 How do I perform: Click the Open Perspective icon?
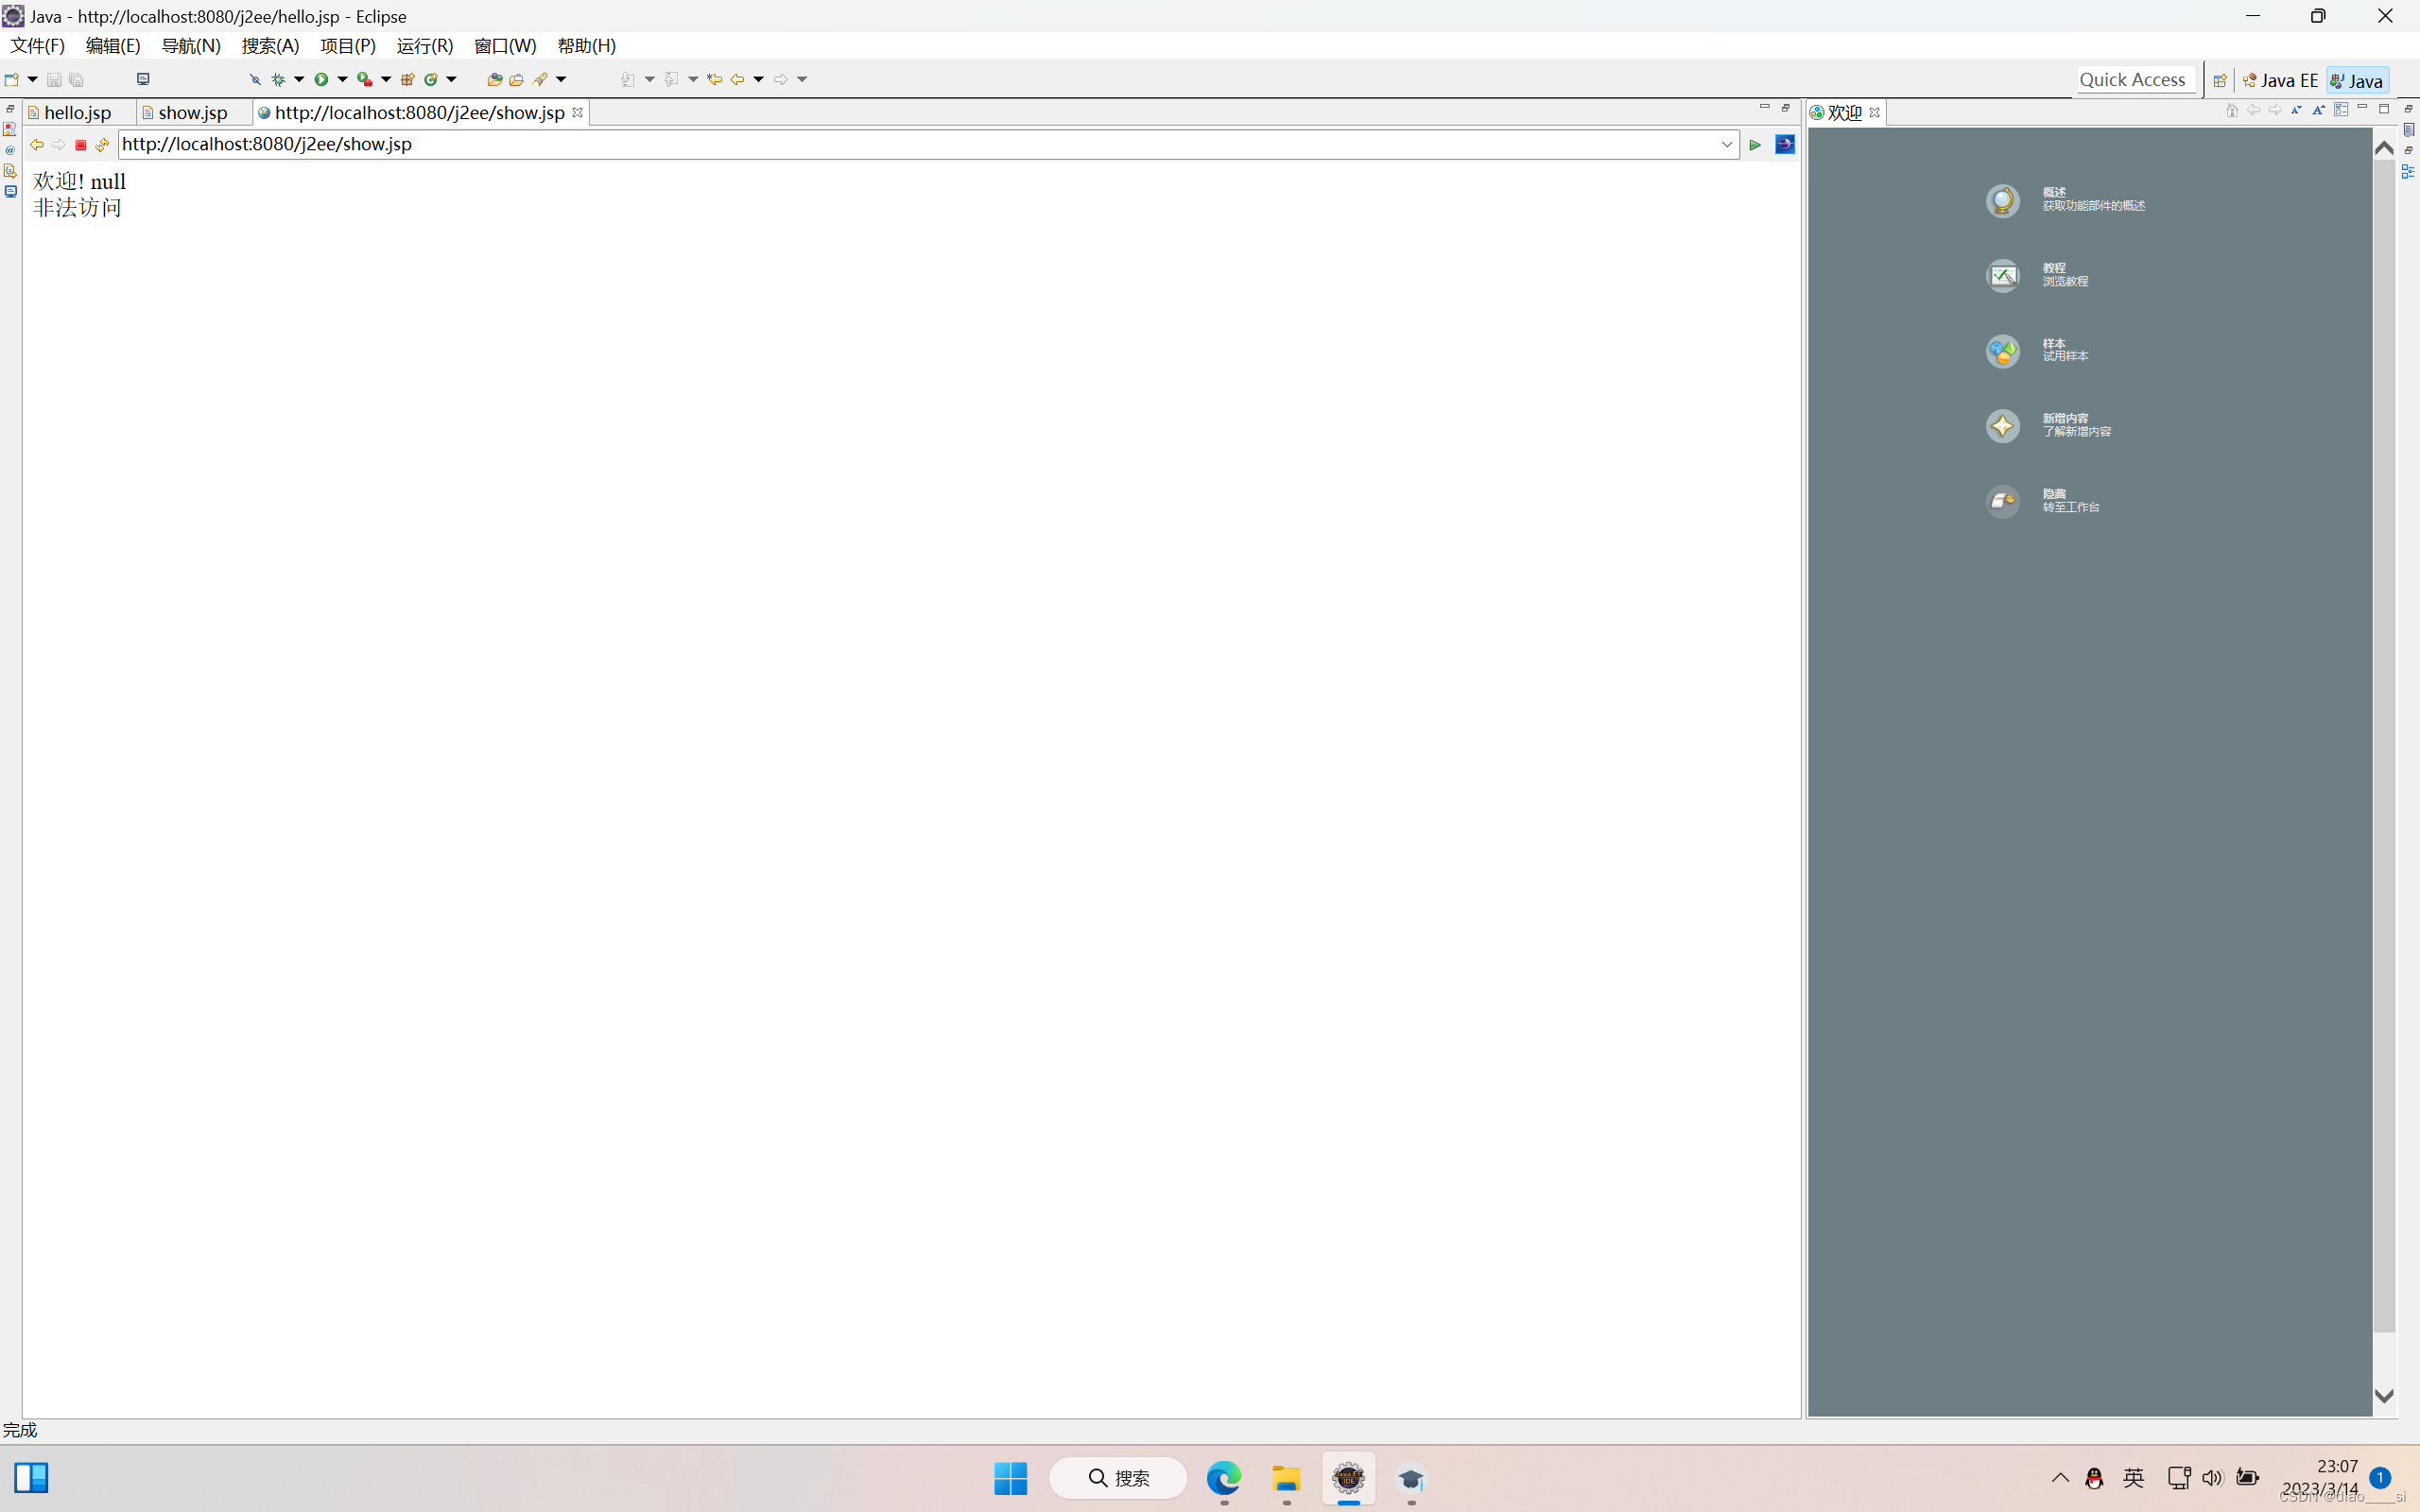tap(2219, 80)
